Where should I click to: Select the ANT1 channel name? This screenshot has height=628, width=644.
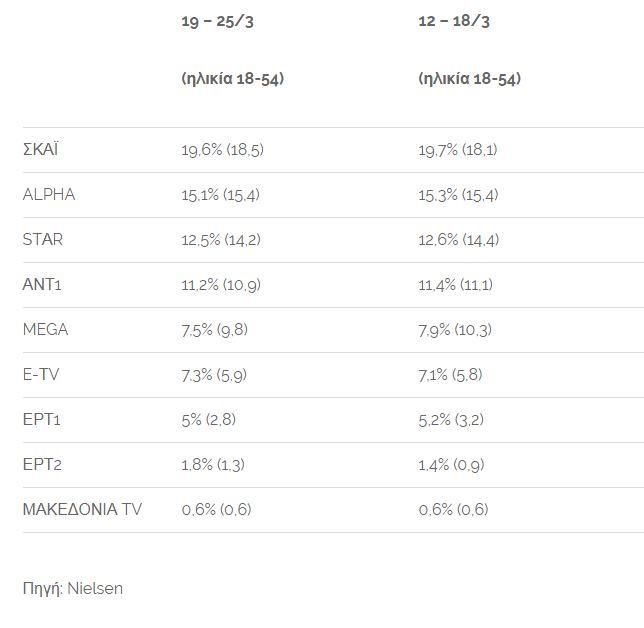click(x=42, y=284)
